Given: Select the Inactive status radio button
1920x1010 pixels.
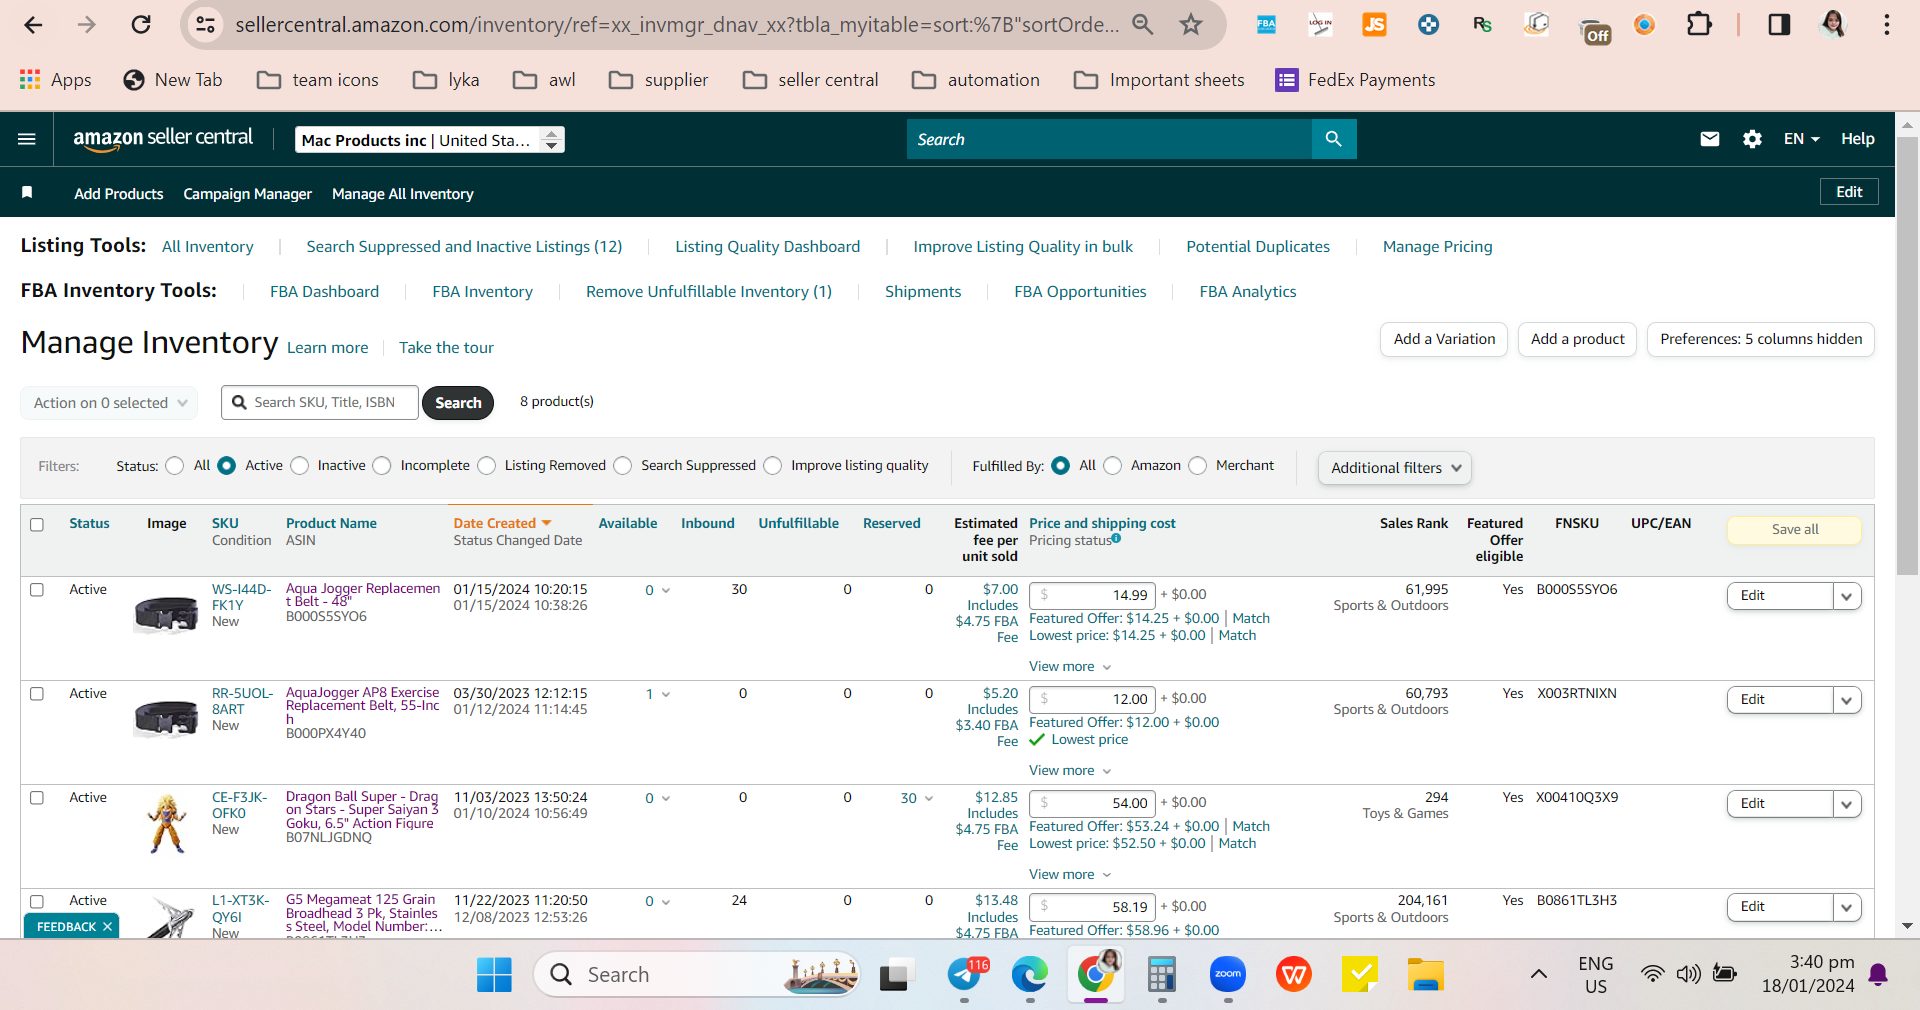Looking at the screenshot, I should [299, 466].
